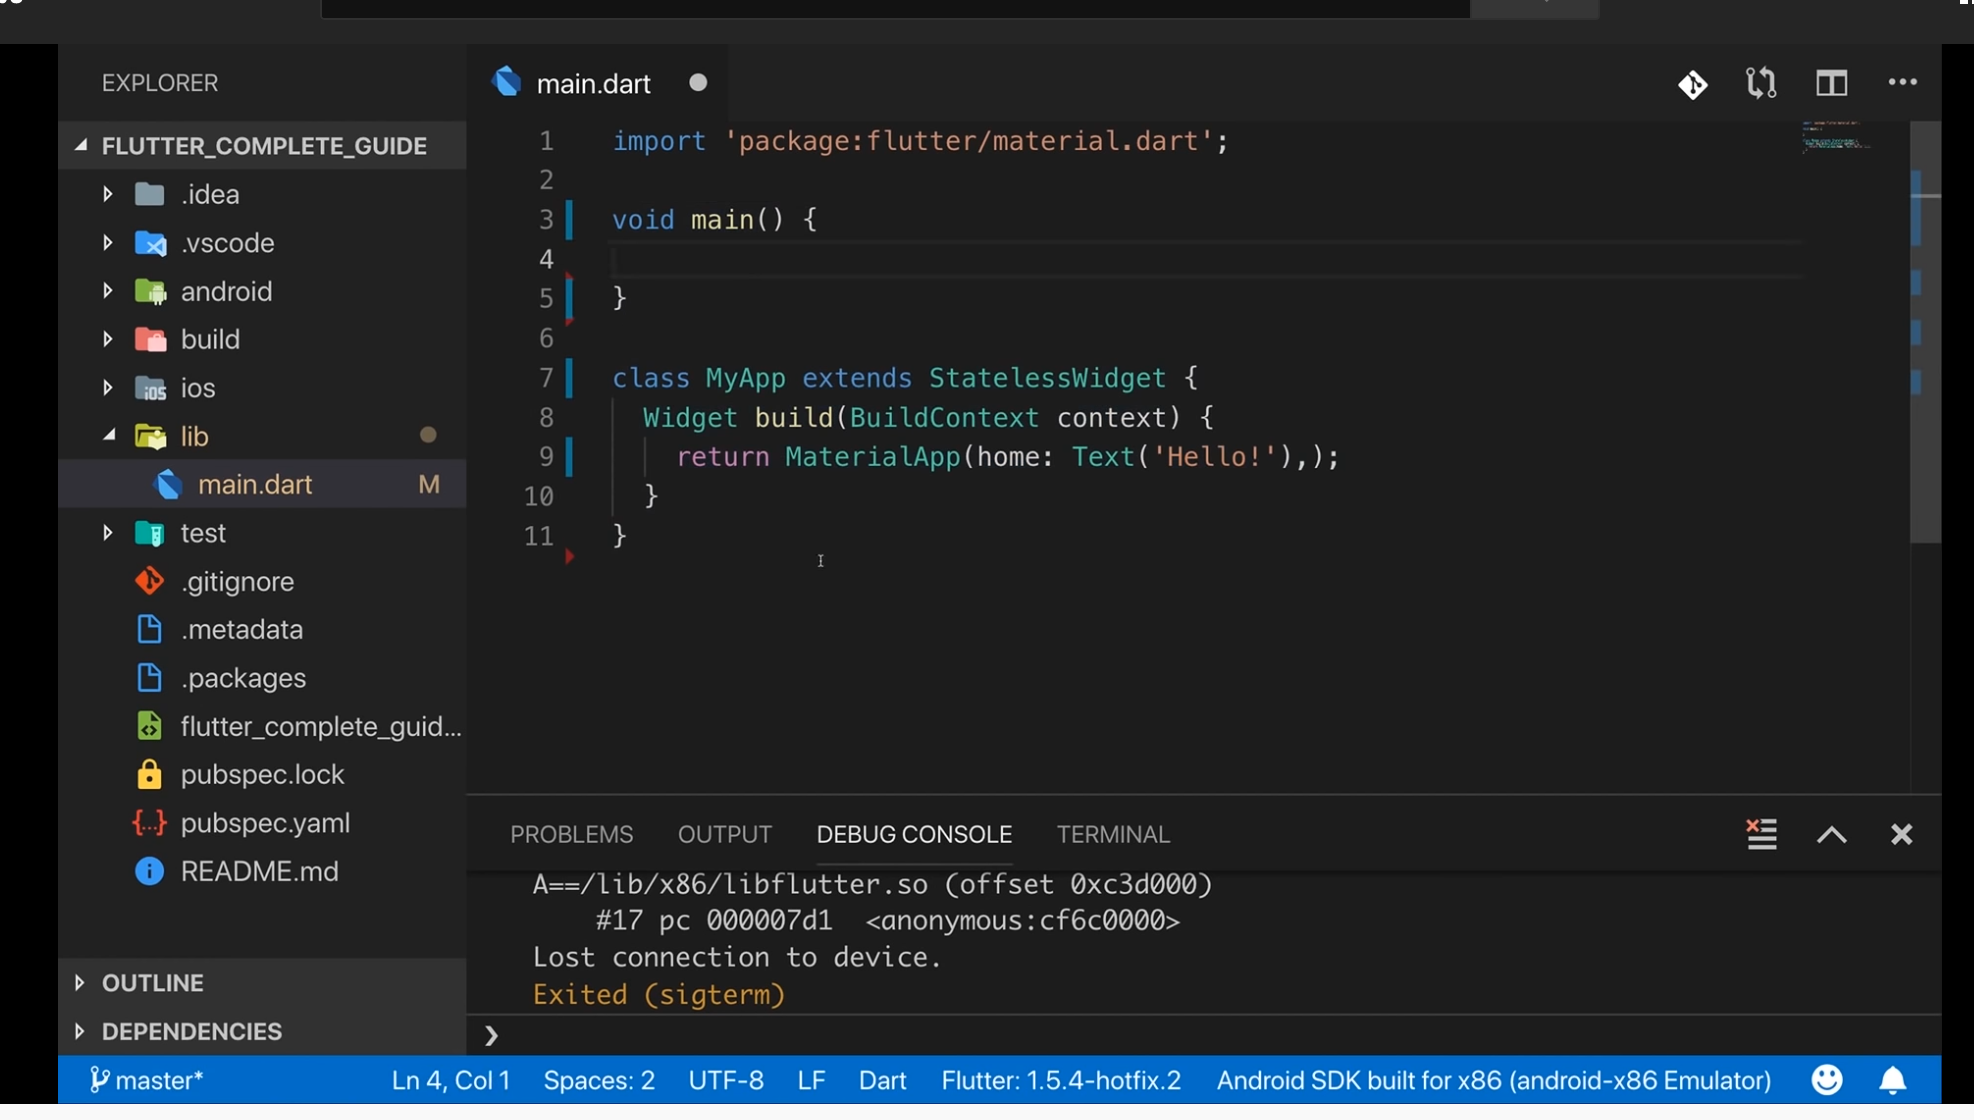
Task: Expand the DEPENDENCIES section
Action: [191, 1031]
